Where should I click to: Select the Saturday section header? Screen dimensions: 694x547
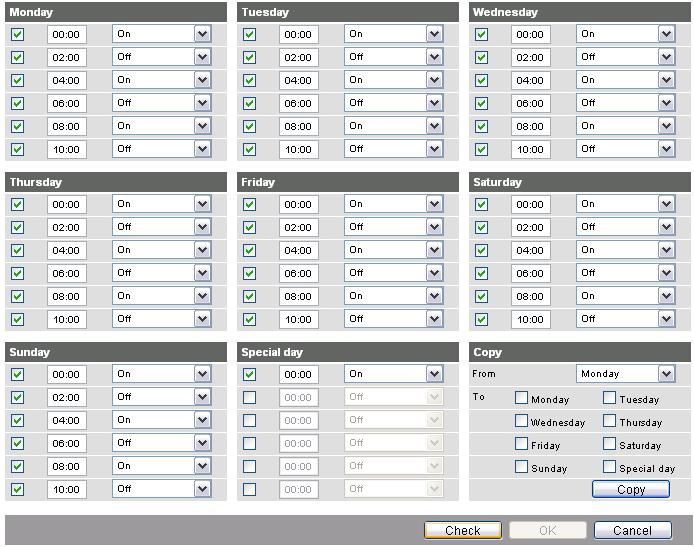click(x=580, y=182)
